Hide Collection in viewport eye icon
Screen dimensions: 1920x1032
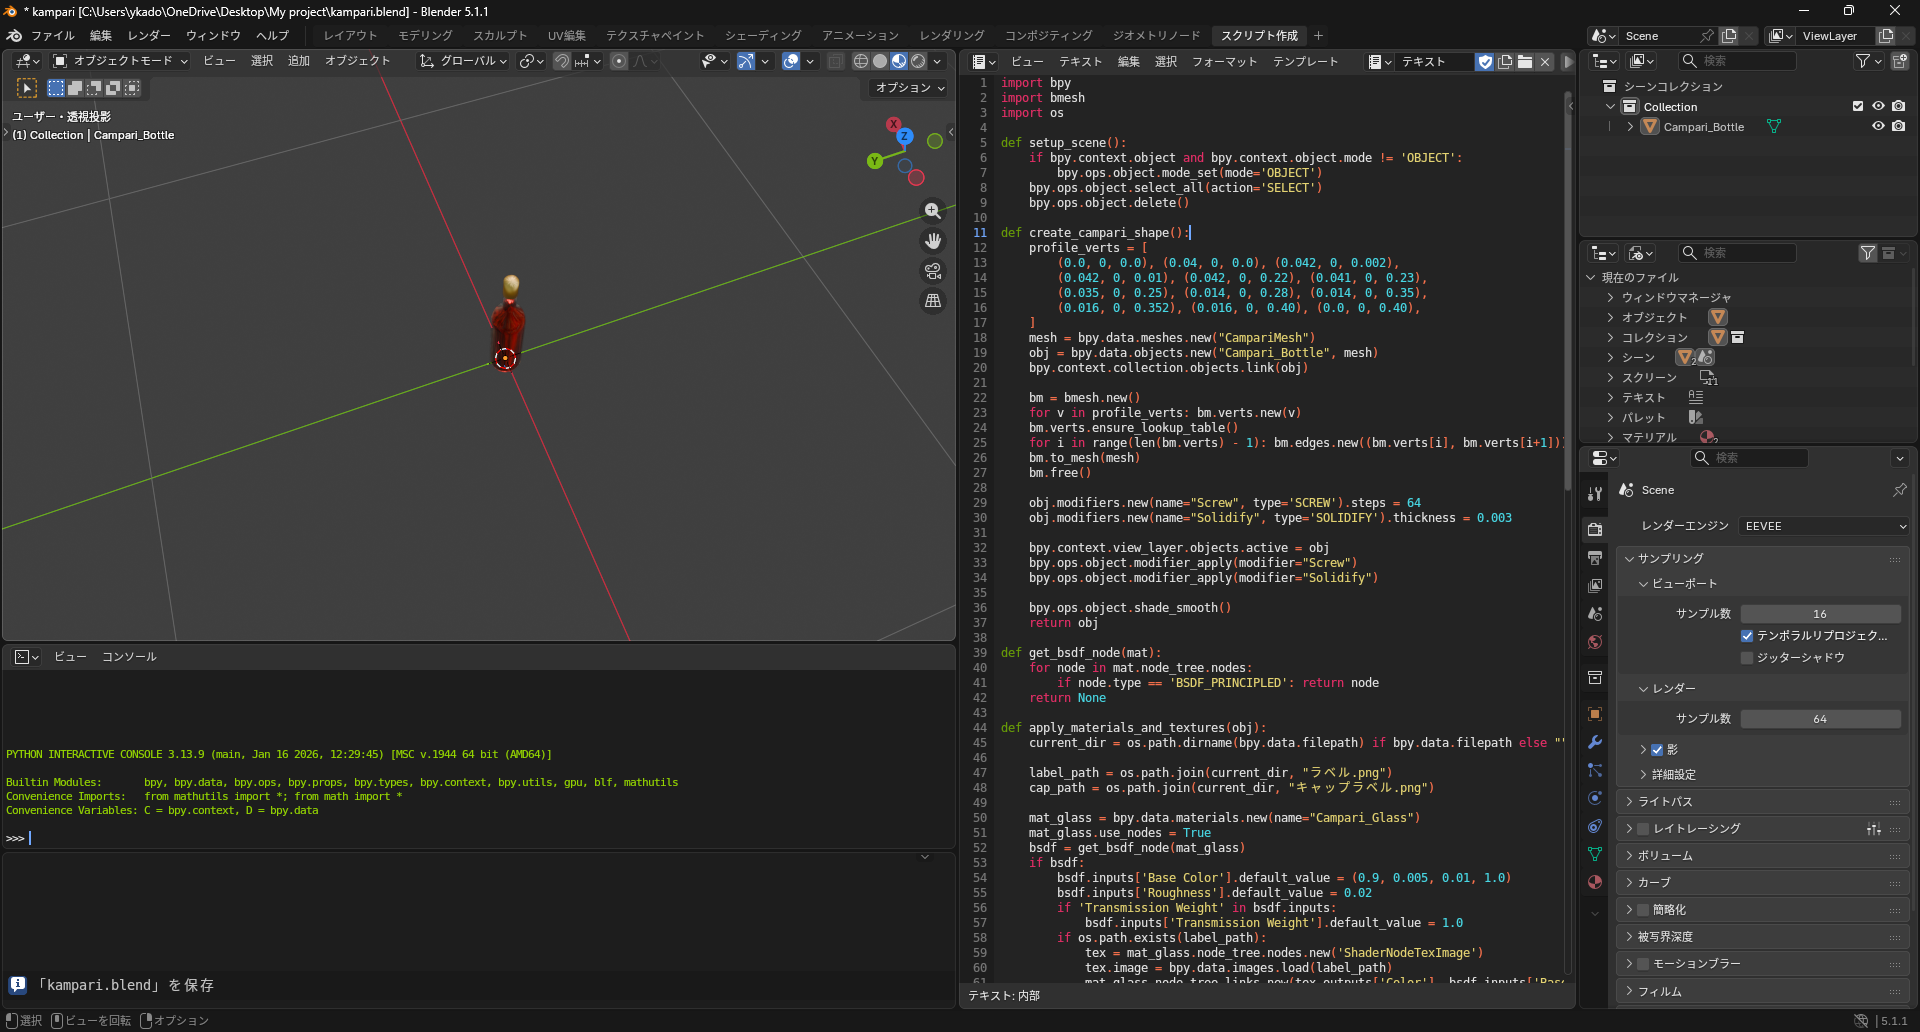1878,107
